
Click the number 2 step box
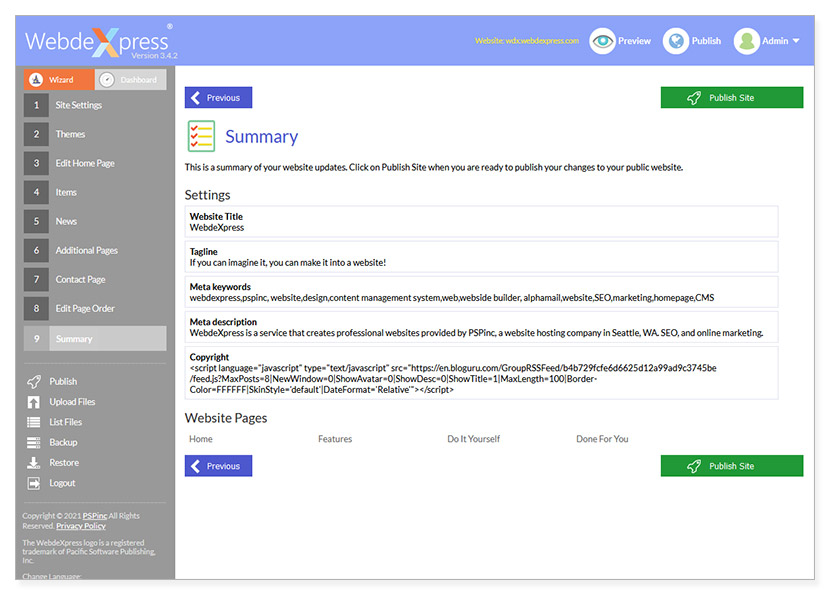point(37,134)
